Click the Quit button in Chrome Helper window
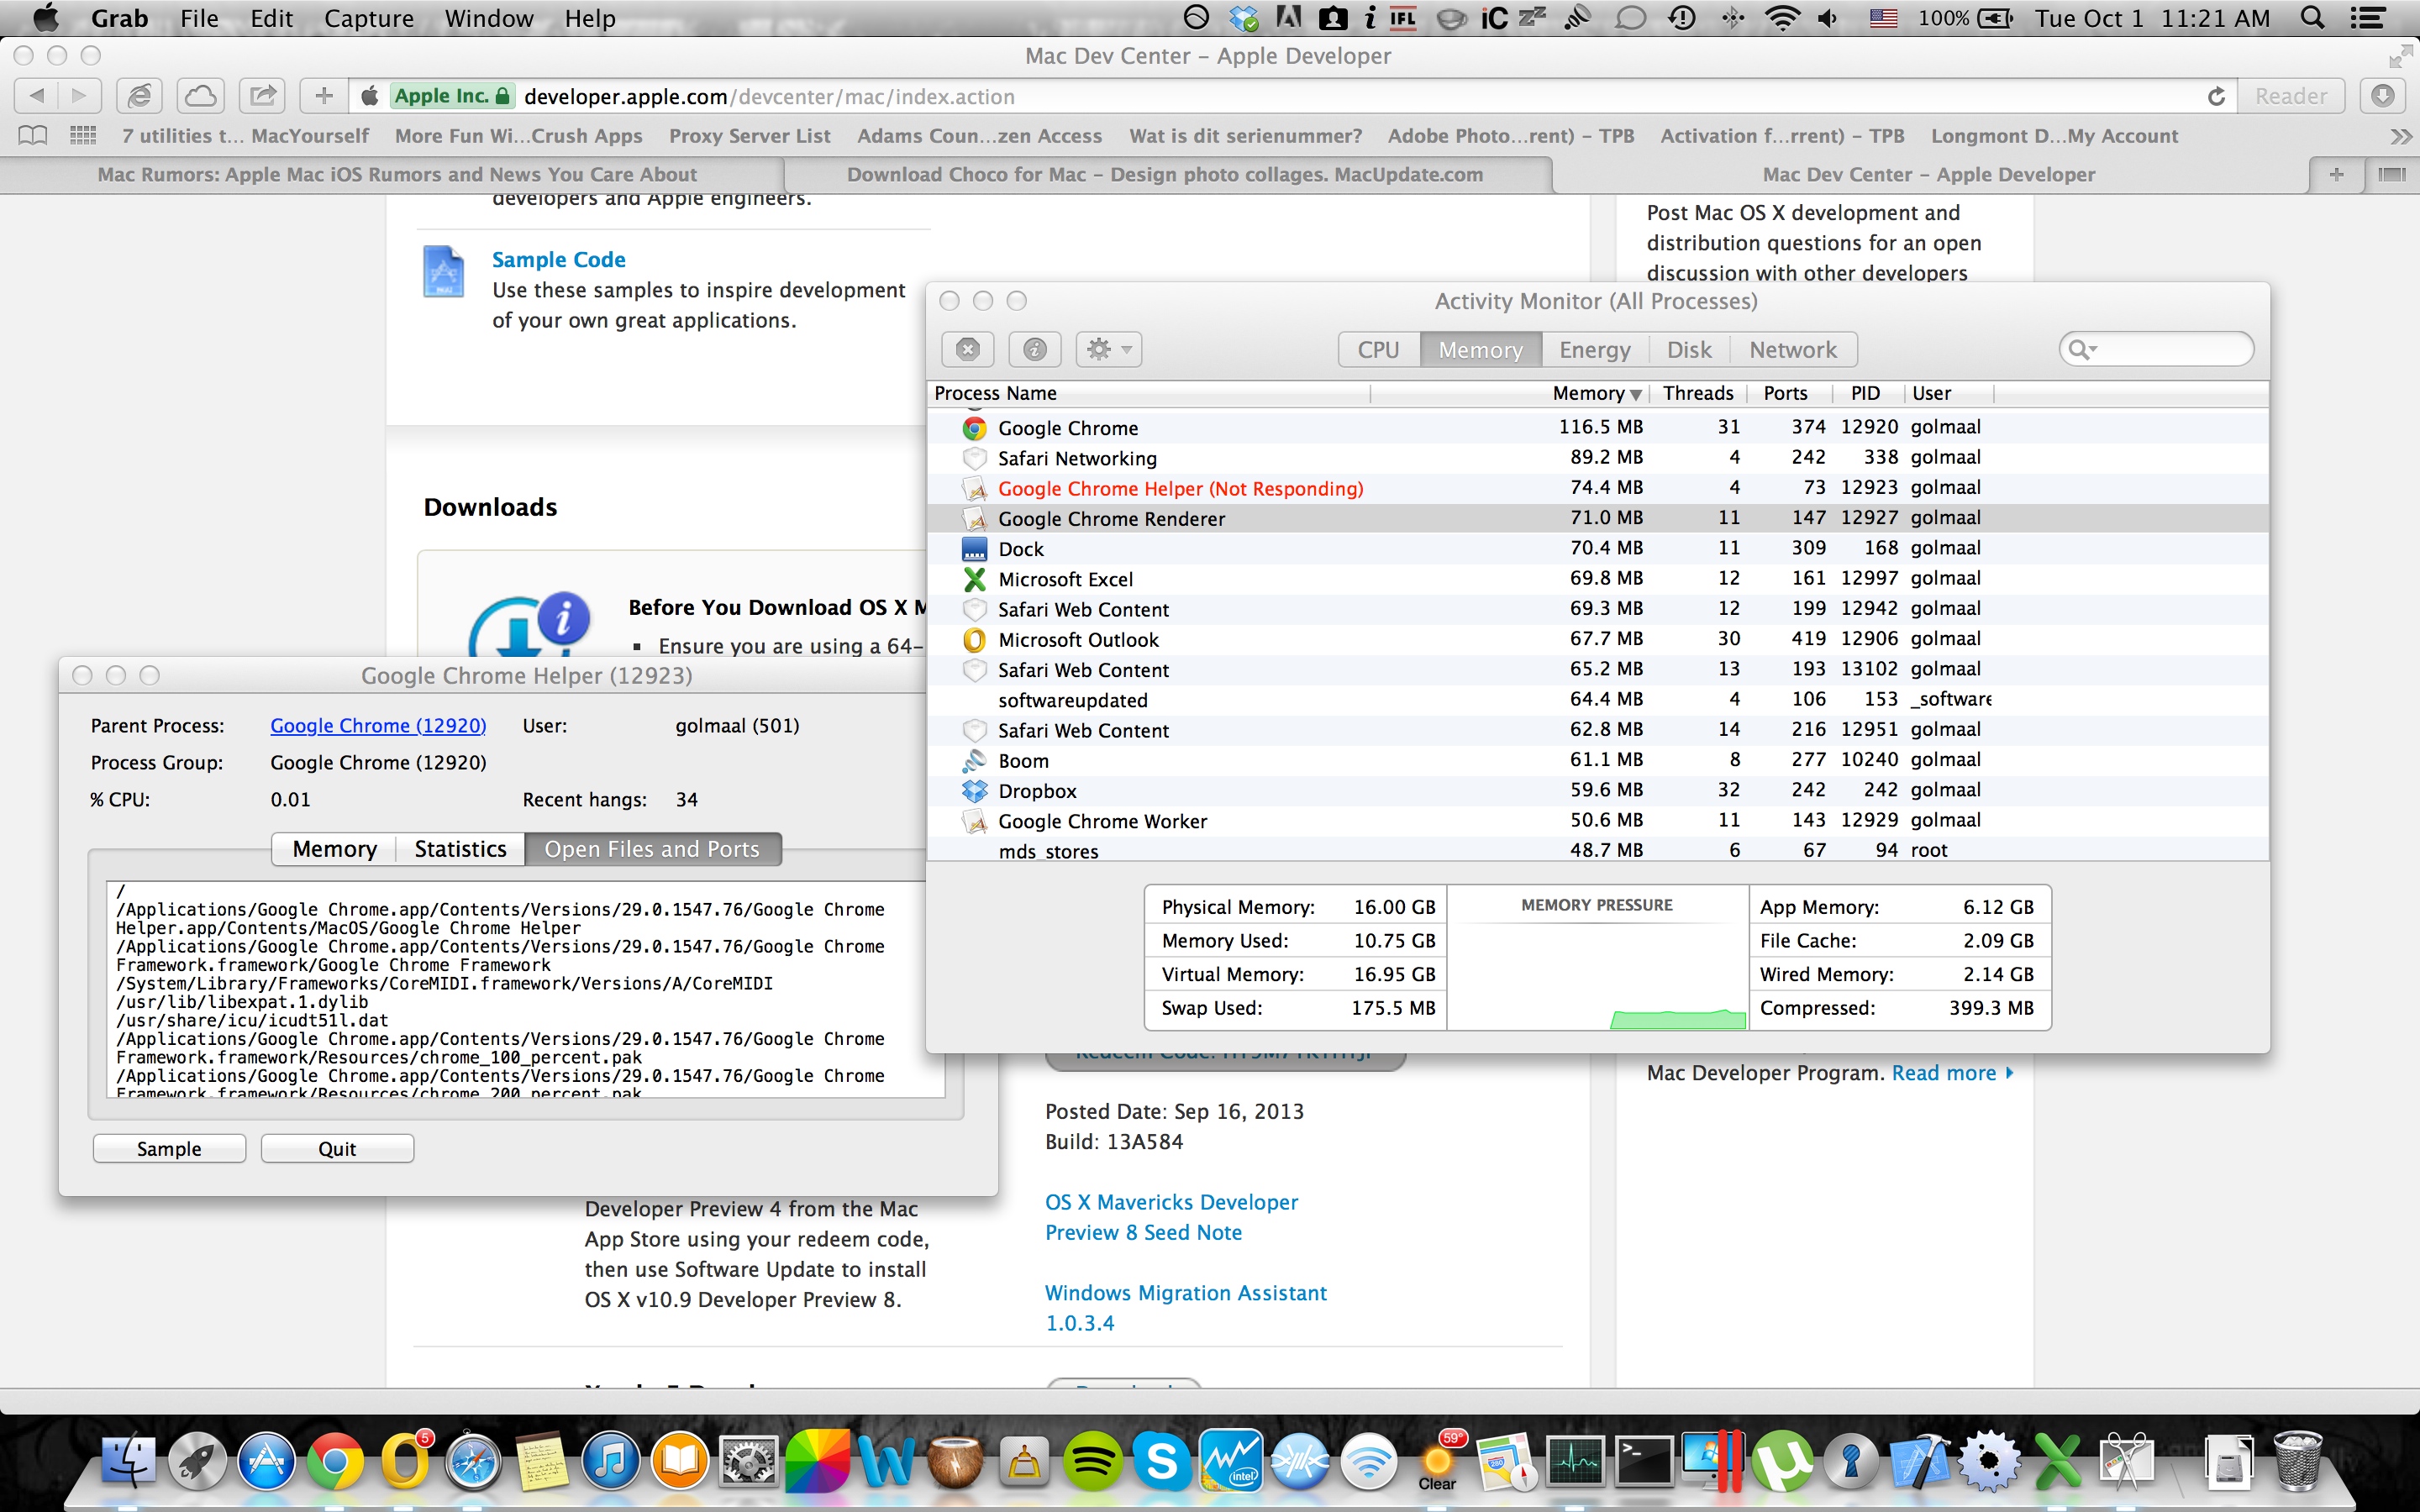The image size is (2420, 1512). (337, 1149)
